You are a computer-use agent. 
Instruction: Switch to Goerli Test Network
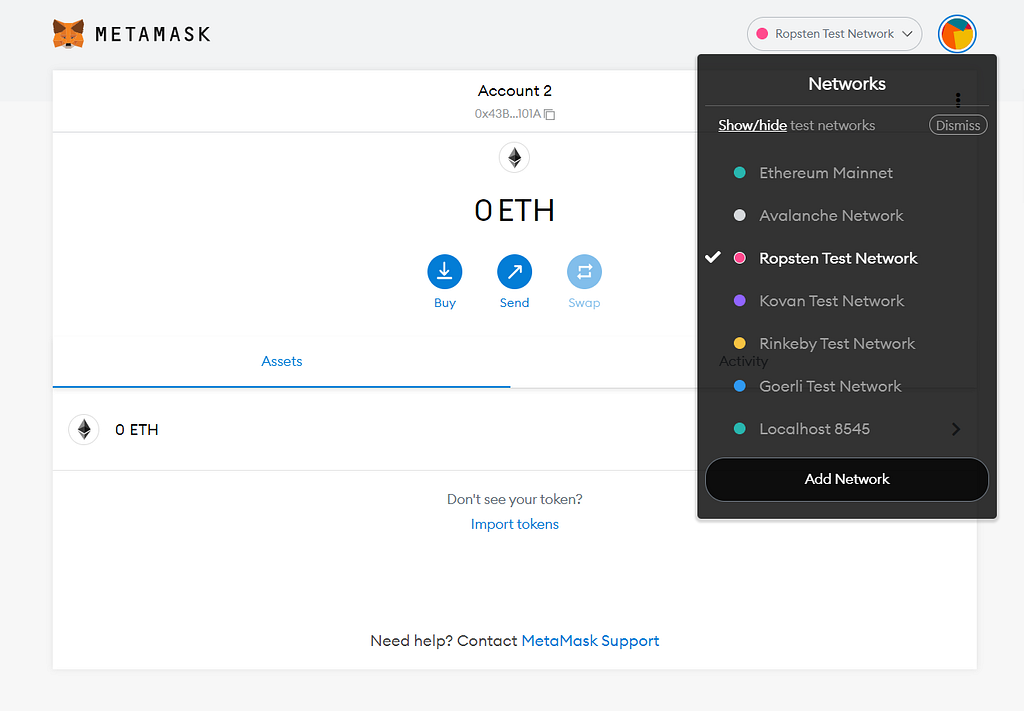pyautogui.click(x=847, y=387)
